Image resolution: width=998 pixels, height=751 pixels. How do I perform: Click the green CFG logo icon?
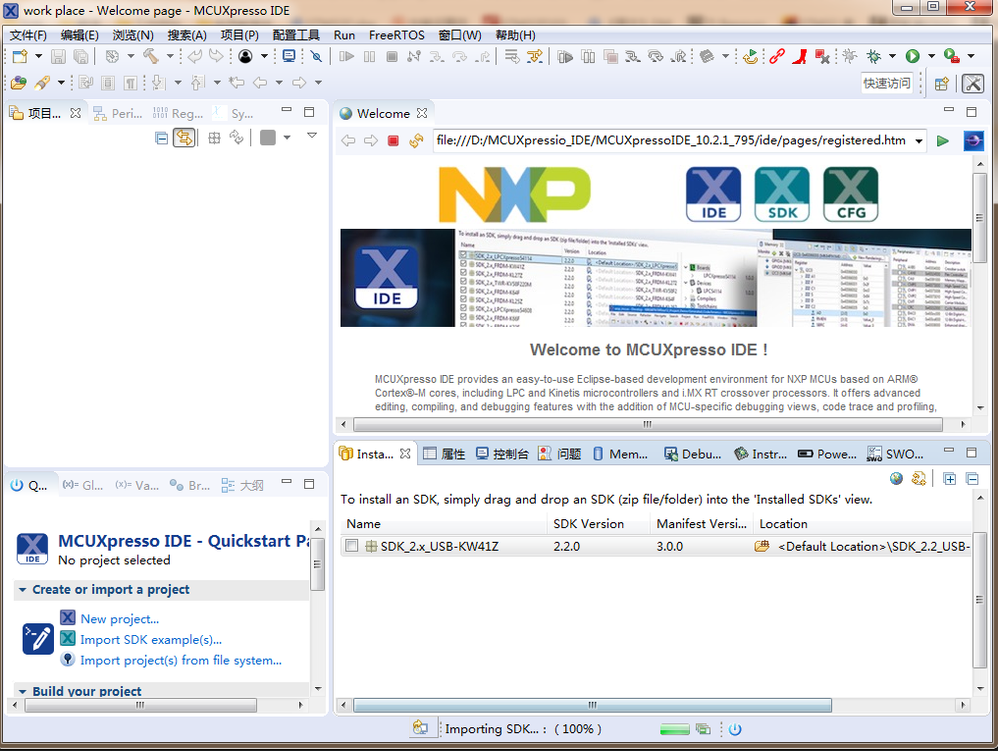[851, 194]
